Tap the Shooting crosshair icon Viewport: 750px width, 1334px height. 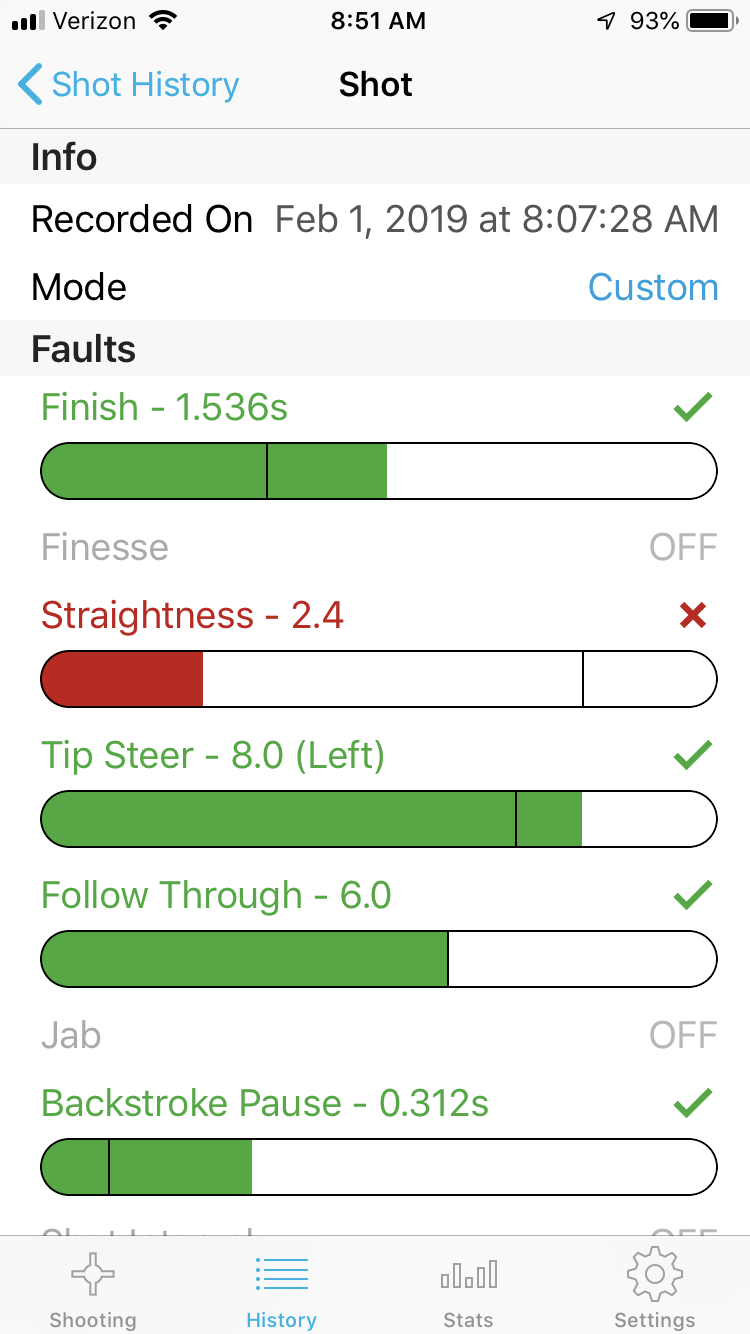click(x=92, y=1275)
